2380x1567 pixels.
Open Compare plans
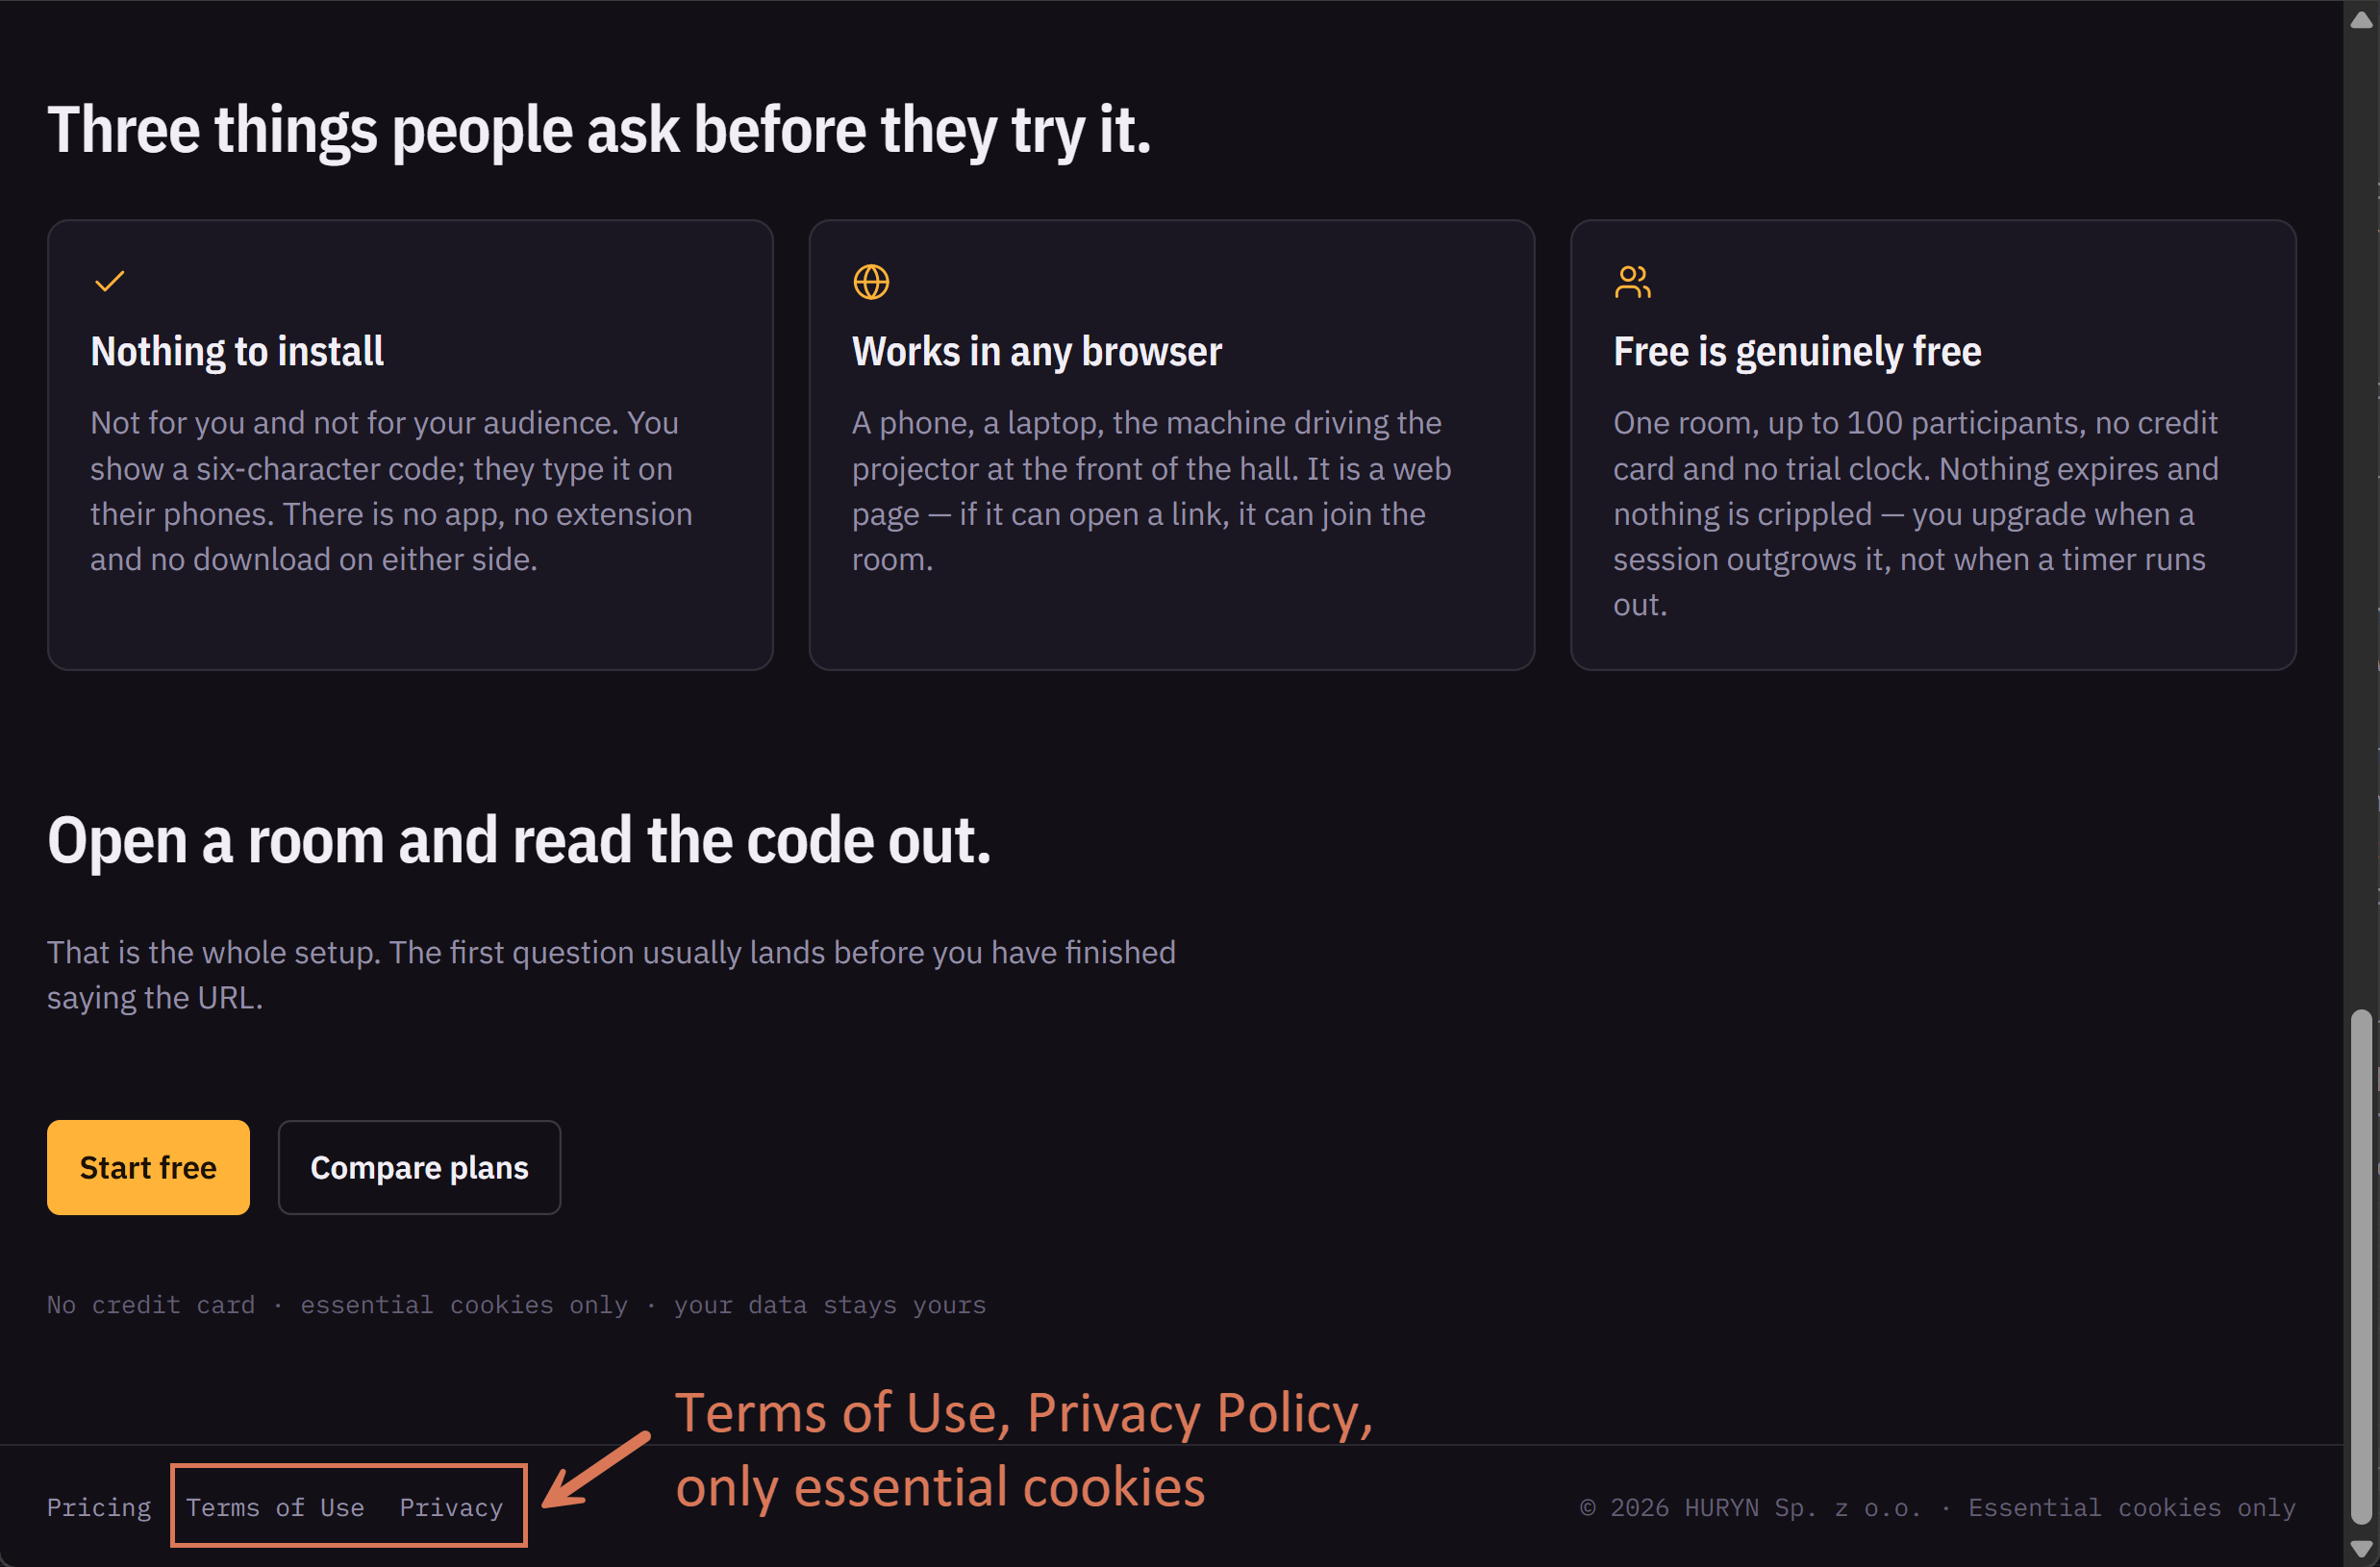[419, 1167]
